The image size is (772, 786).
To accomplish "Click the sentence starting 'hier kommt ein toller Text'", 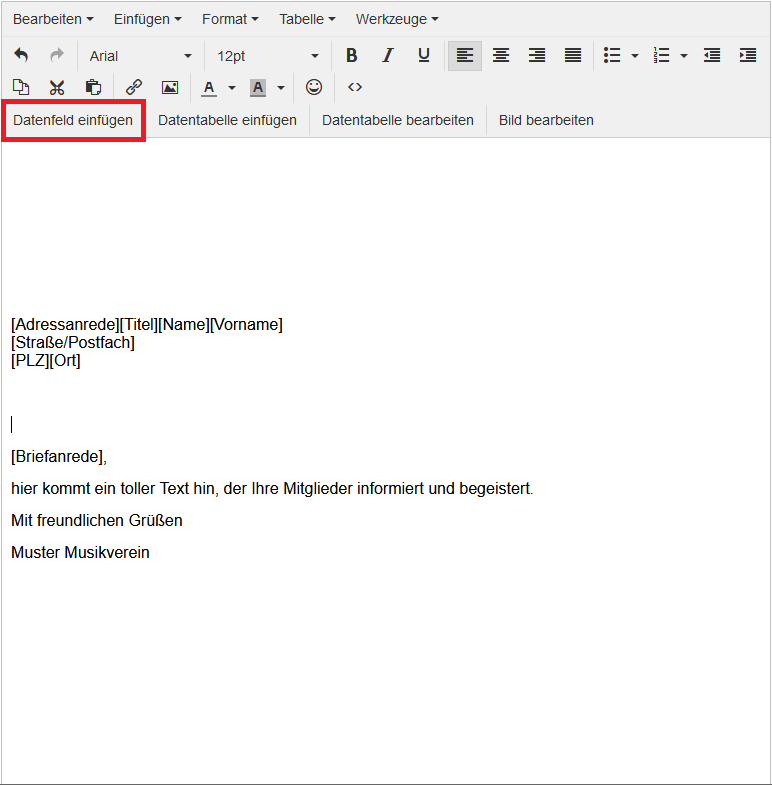I will click(272, 488).
